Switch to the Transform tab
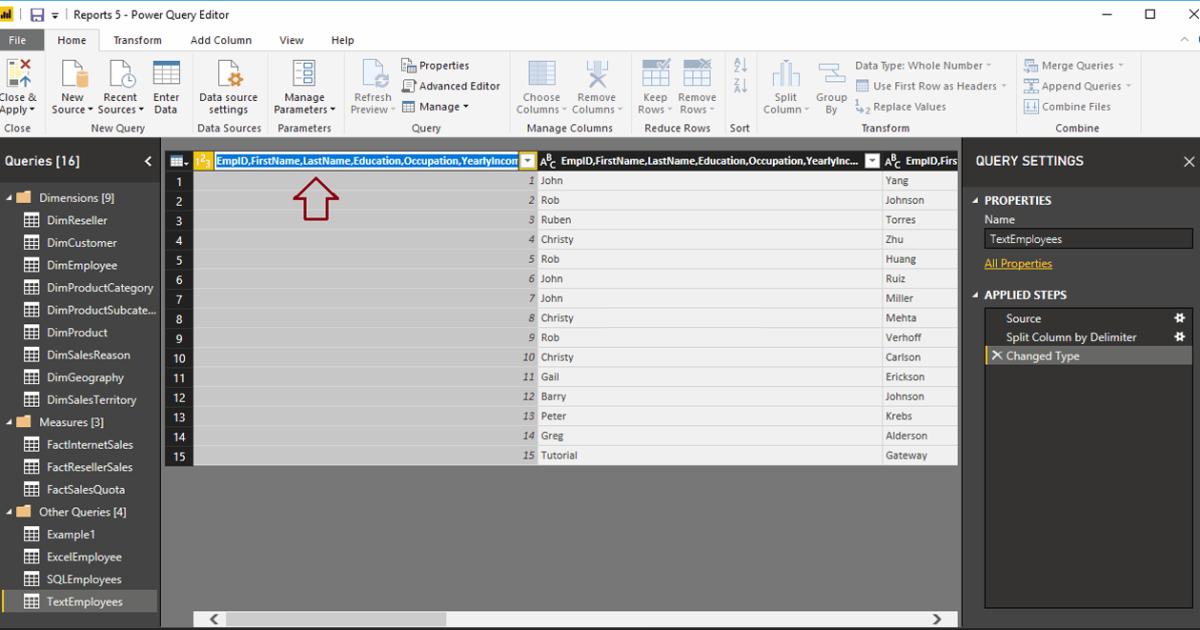1200x630 pixels. click(137, 40)
